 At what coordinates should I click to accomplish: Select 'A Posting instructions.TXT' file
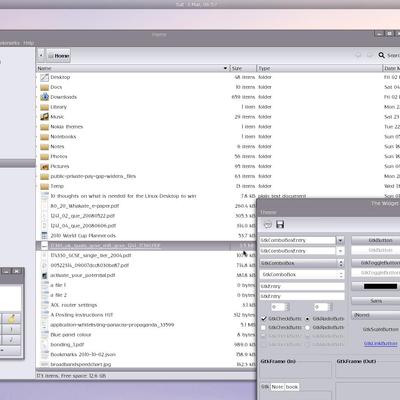[82, 315]
